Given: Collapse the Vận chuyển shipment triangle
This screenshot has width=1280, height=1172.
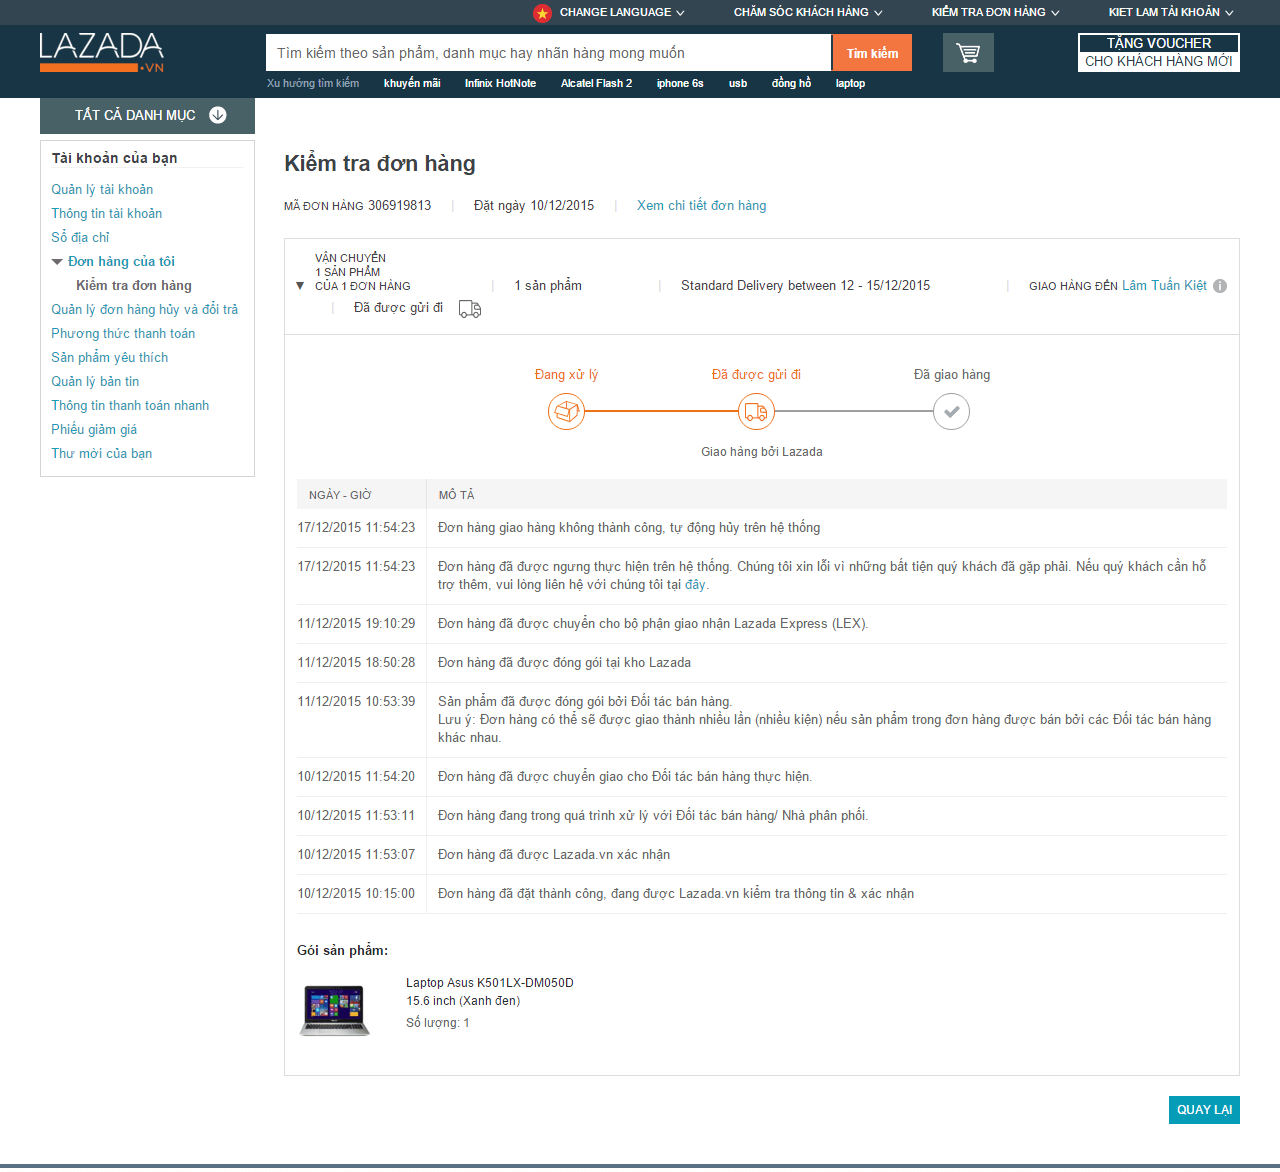Looking at the screenshot, I should 300,286.
